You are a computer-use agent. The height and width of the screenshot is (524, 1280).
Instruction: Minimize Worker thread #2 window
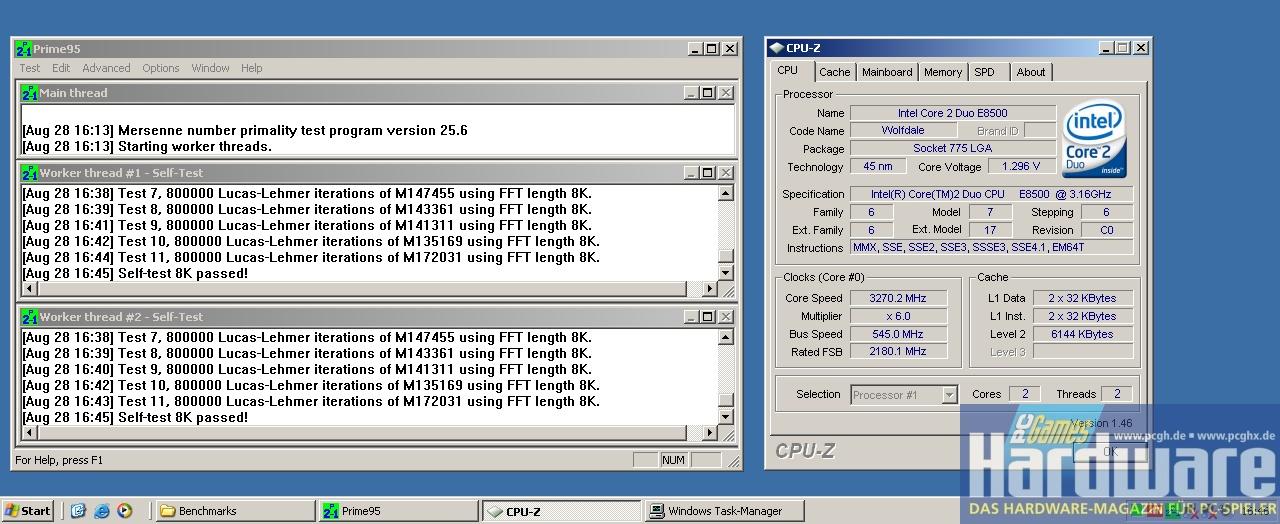[691, 317]
